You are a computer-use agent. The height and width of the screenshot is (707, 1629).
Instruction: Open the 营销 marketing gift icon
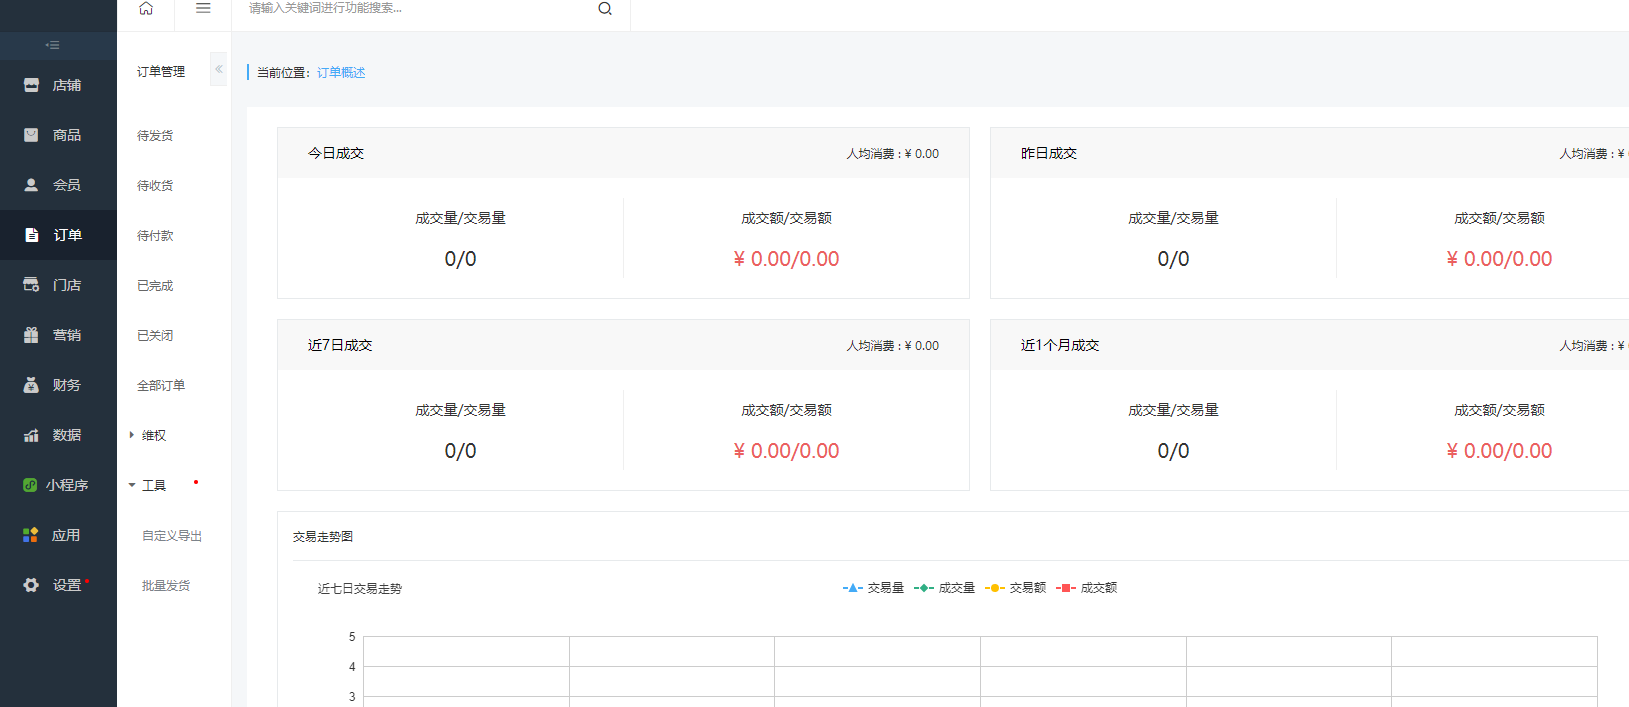tap(31, 335)
